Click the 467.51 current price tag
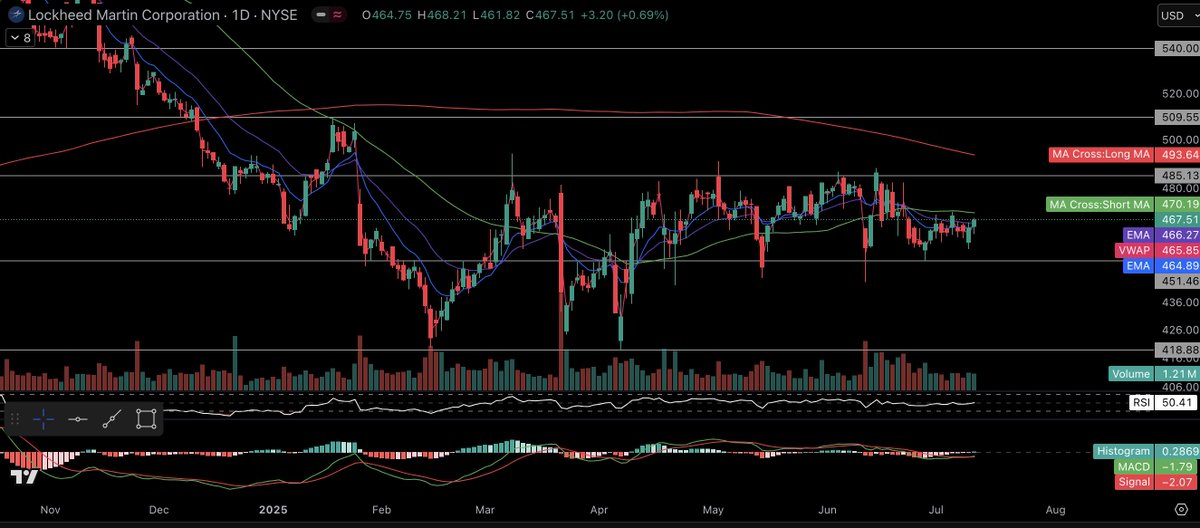Image resolution: width=1200 pixels, height=528 pixels. (1176, 219)
